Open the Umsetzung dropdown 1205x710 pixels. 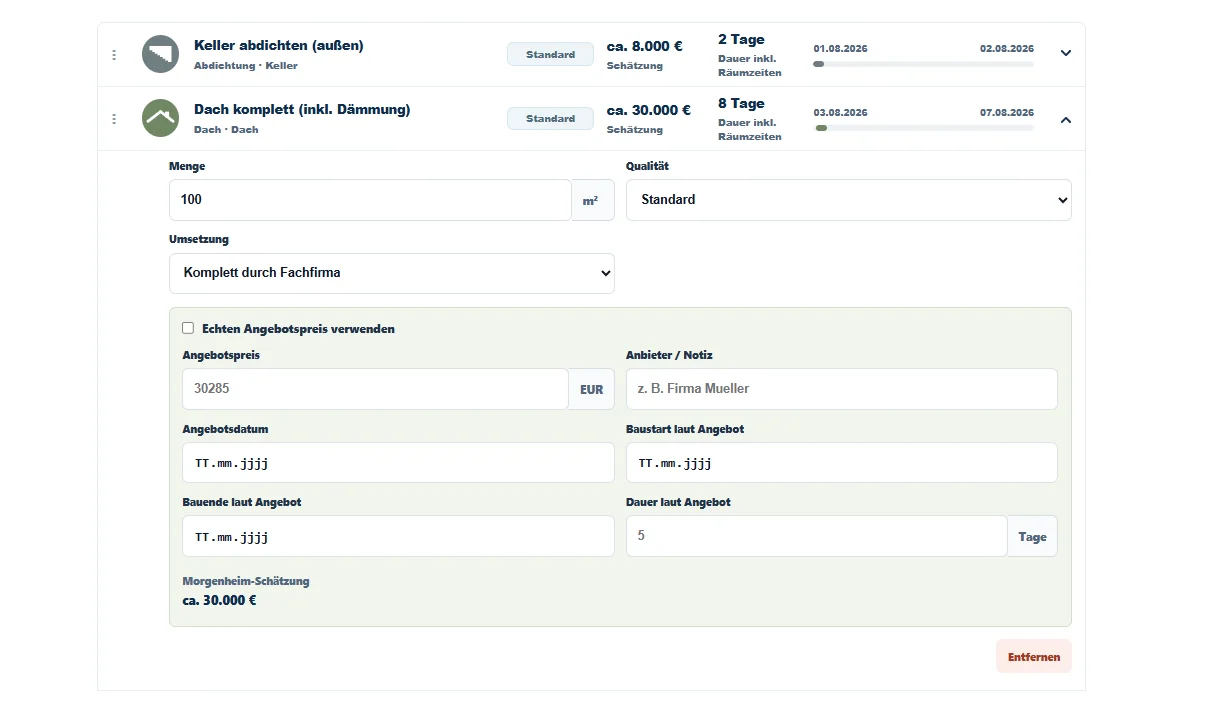pyautogui.click(x=392, y=273)
